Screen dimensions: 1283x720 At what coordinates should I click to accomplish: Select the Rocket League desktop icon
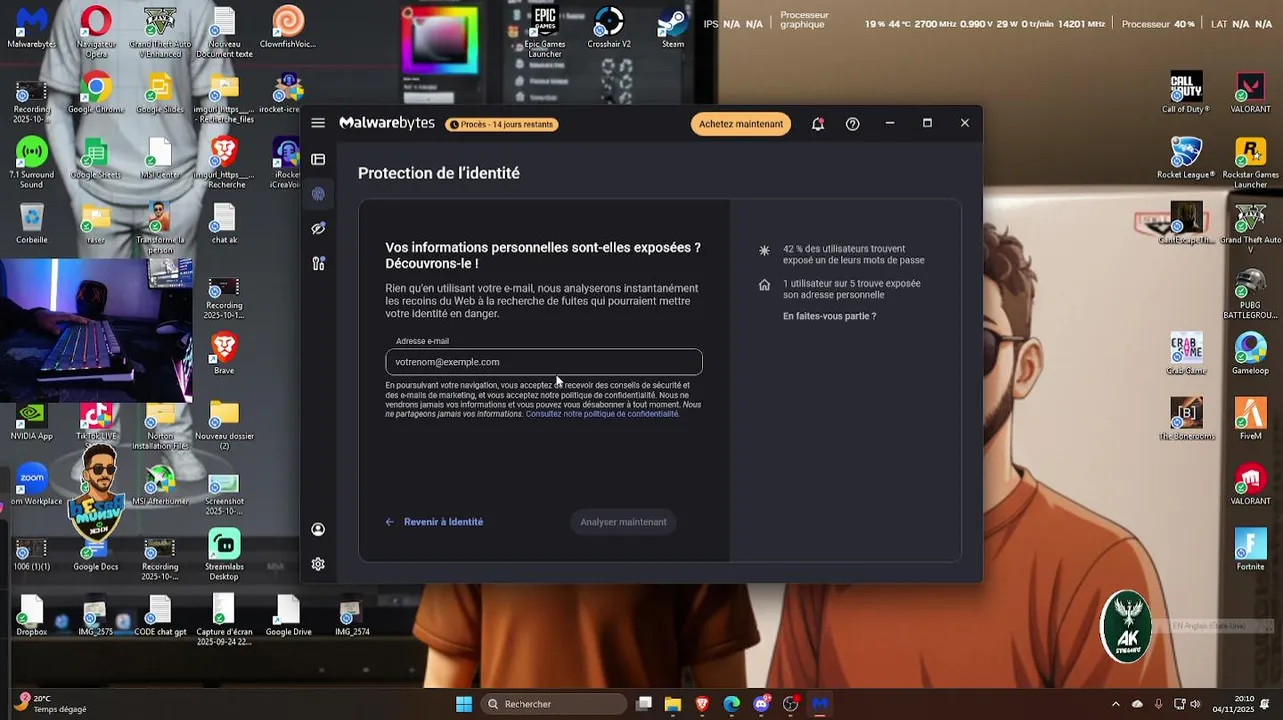point(1186,158)
